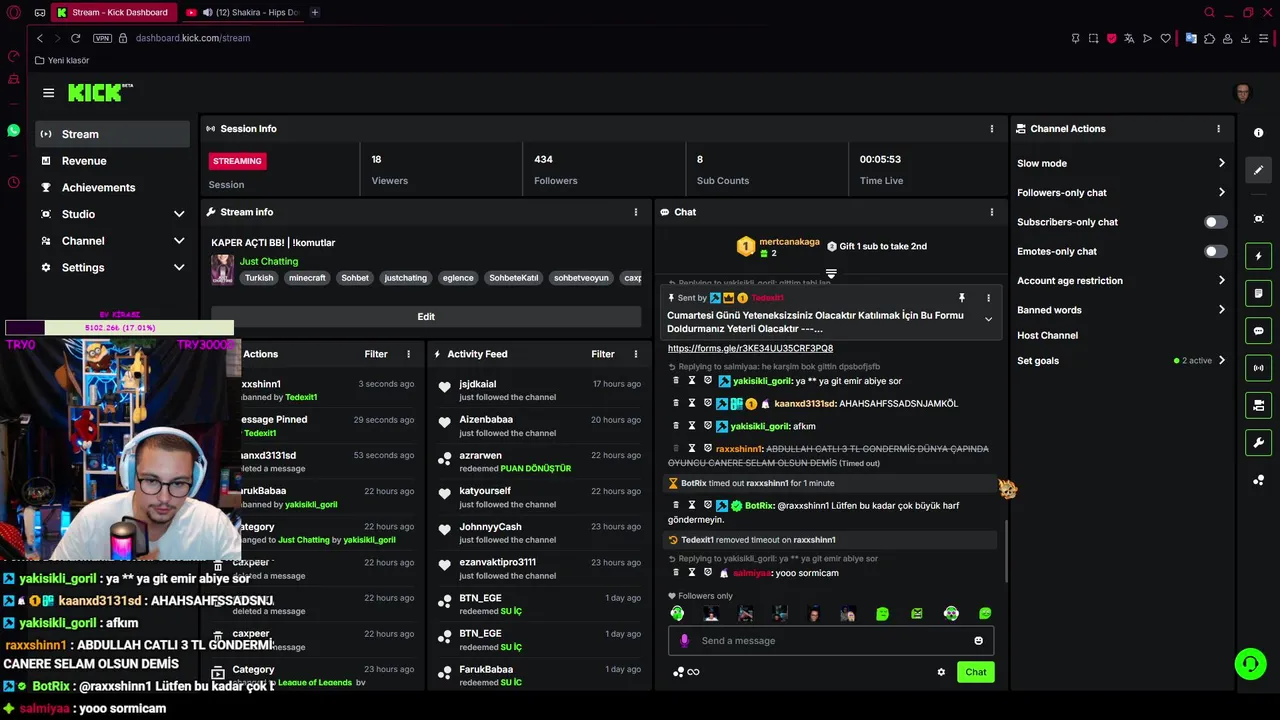Open Channel Actions panel options menu
The image size is (1280, 720).
tap(1218, 129)
